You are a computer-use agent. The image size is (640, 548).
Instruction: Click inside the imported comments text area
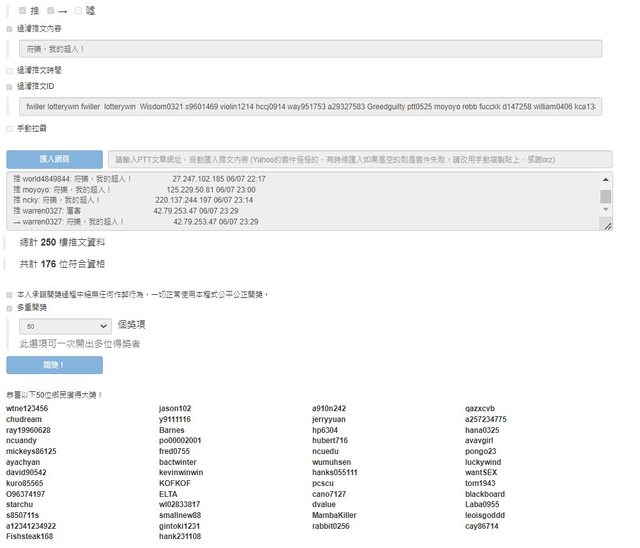tap(300, 201)
